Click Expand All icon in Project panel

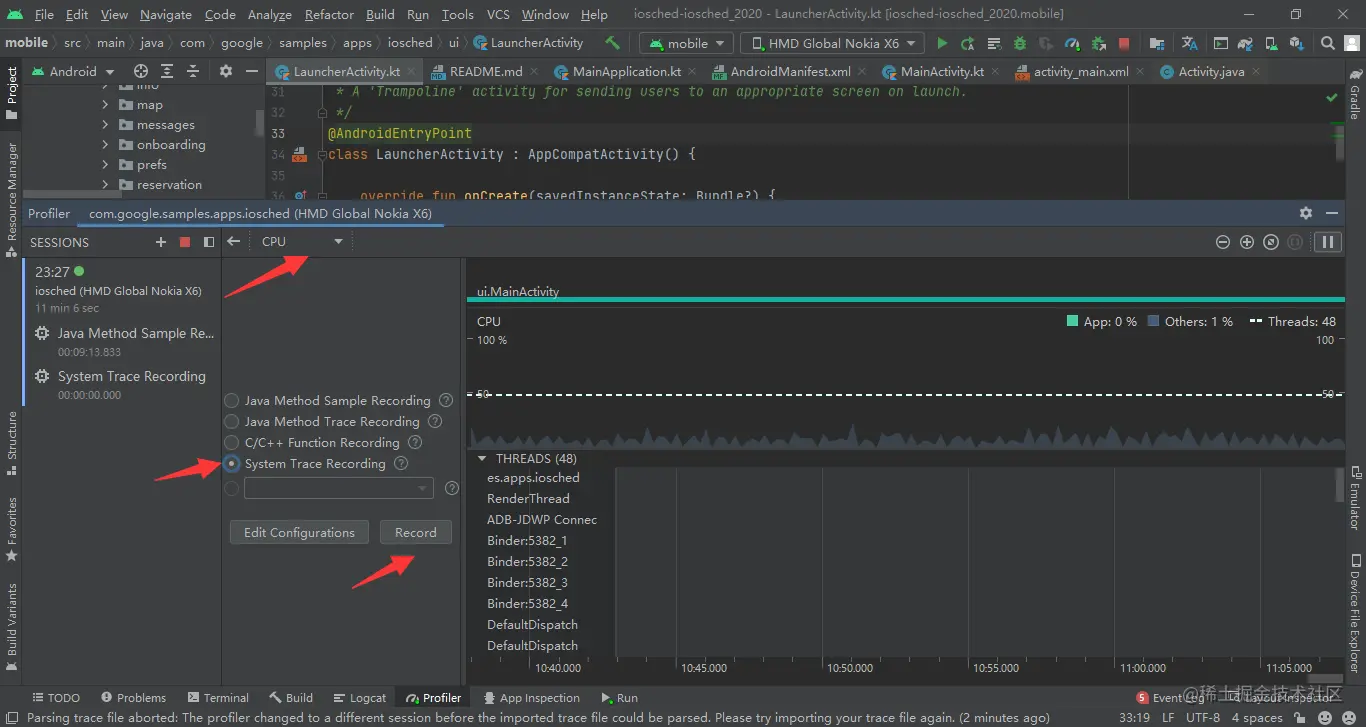tap(167, 71)
